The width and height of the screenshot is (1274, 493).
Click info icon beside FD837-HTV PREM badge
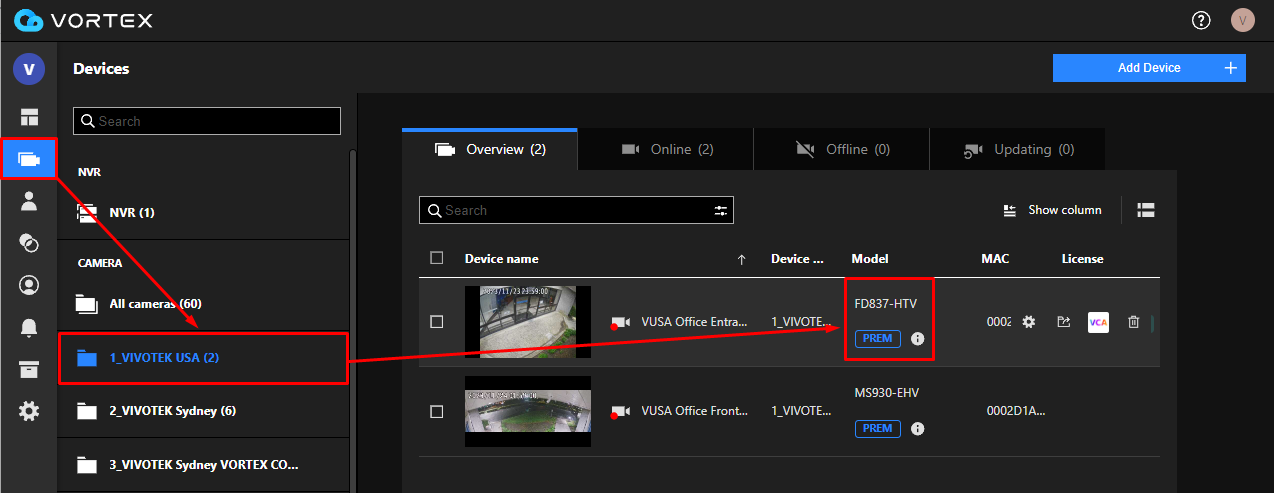pos(918,339)
